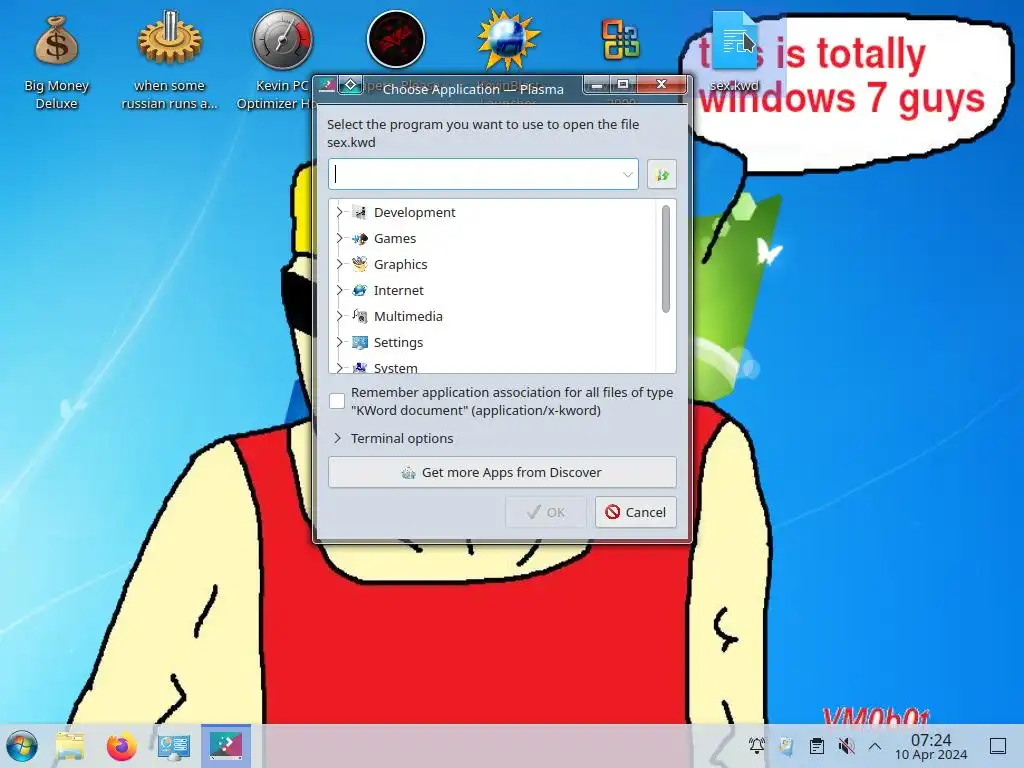Screen dimensions: 1024x768
Task: Expand the Internet category
Action: click(x=339, y=290)
